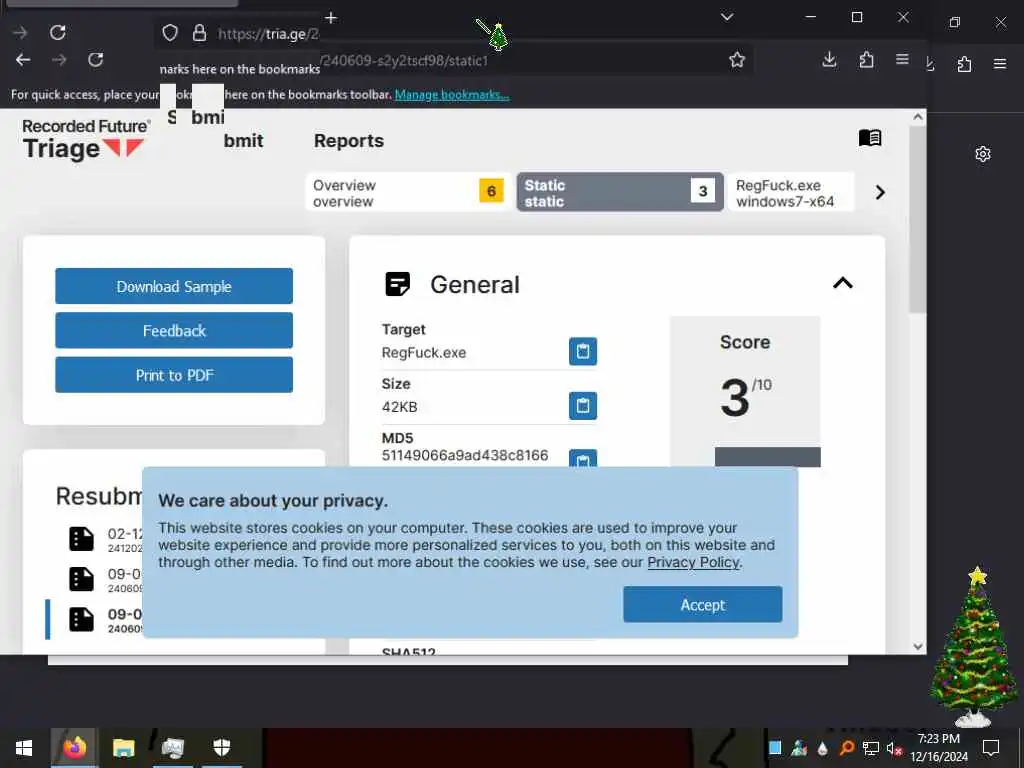Open File Explorer from the taskbar

pos(123,748)
